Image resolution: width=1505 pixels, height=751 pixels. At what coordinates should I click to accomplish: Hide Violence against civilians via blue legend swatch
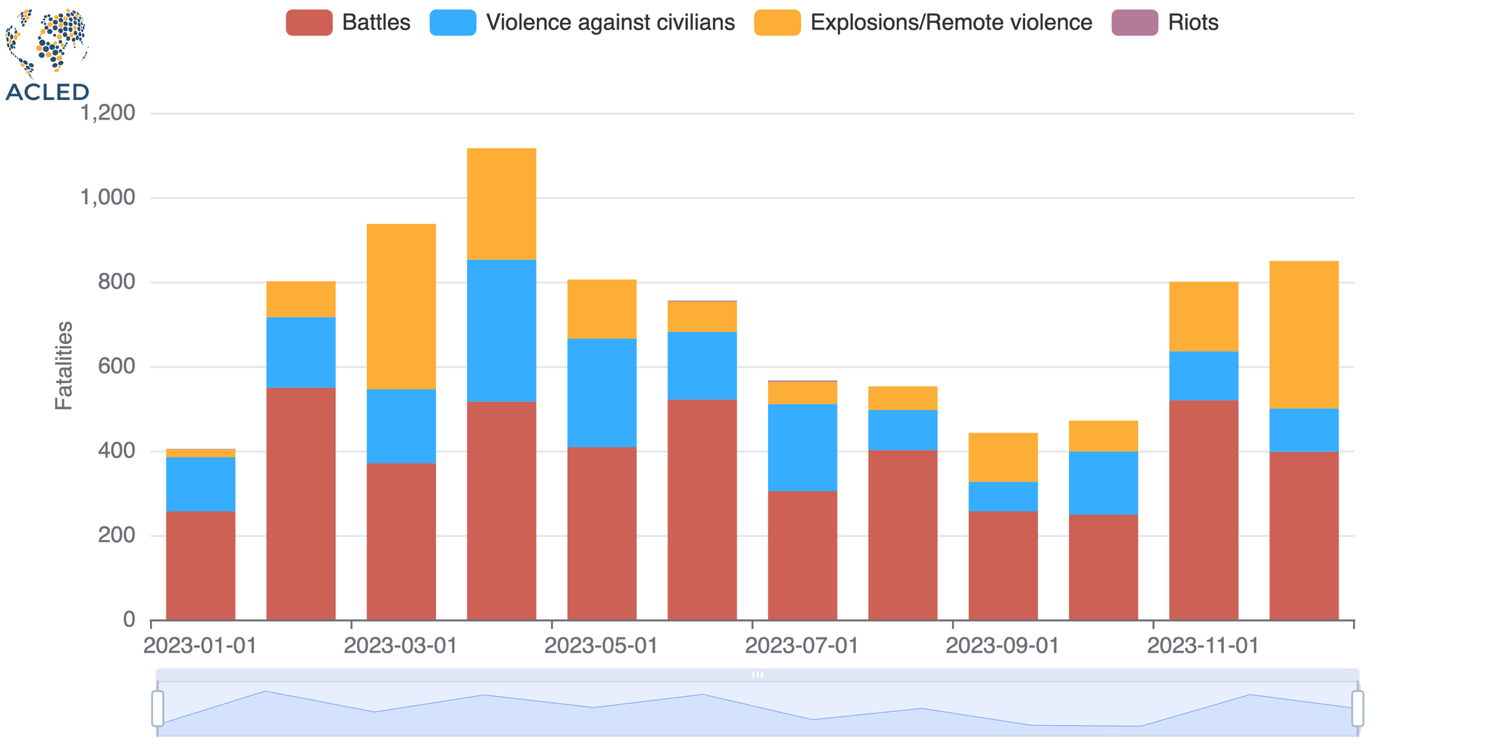click(452, 22)
